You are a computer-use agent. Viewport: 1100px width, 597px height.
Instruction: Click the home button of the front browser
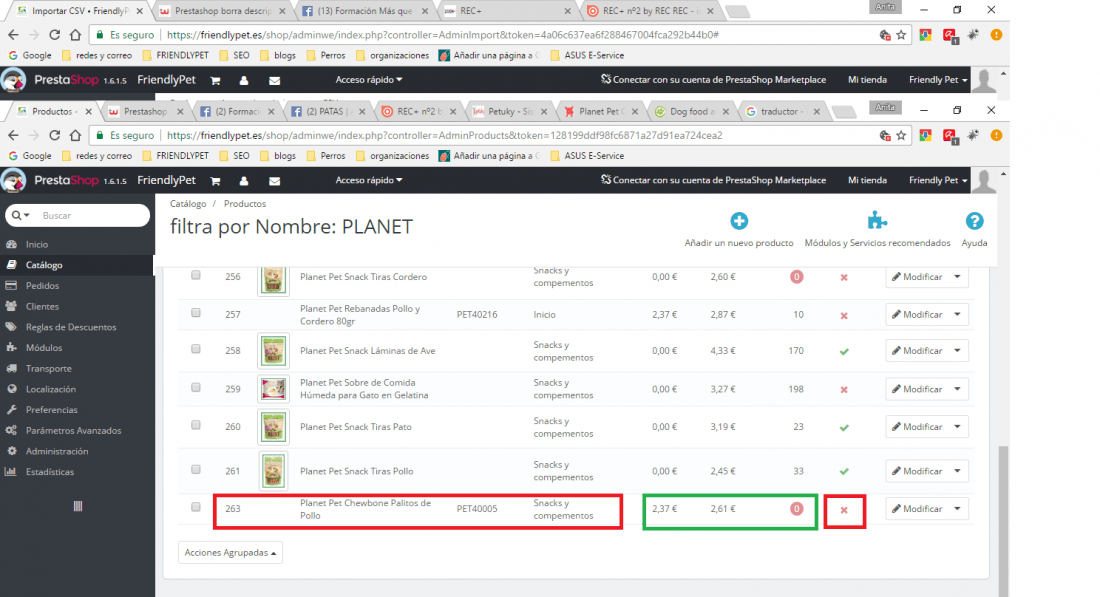click(x=75, y=135)
